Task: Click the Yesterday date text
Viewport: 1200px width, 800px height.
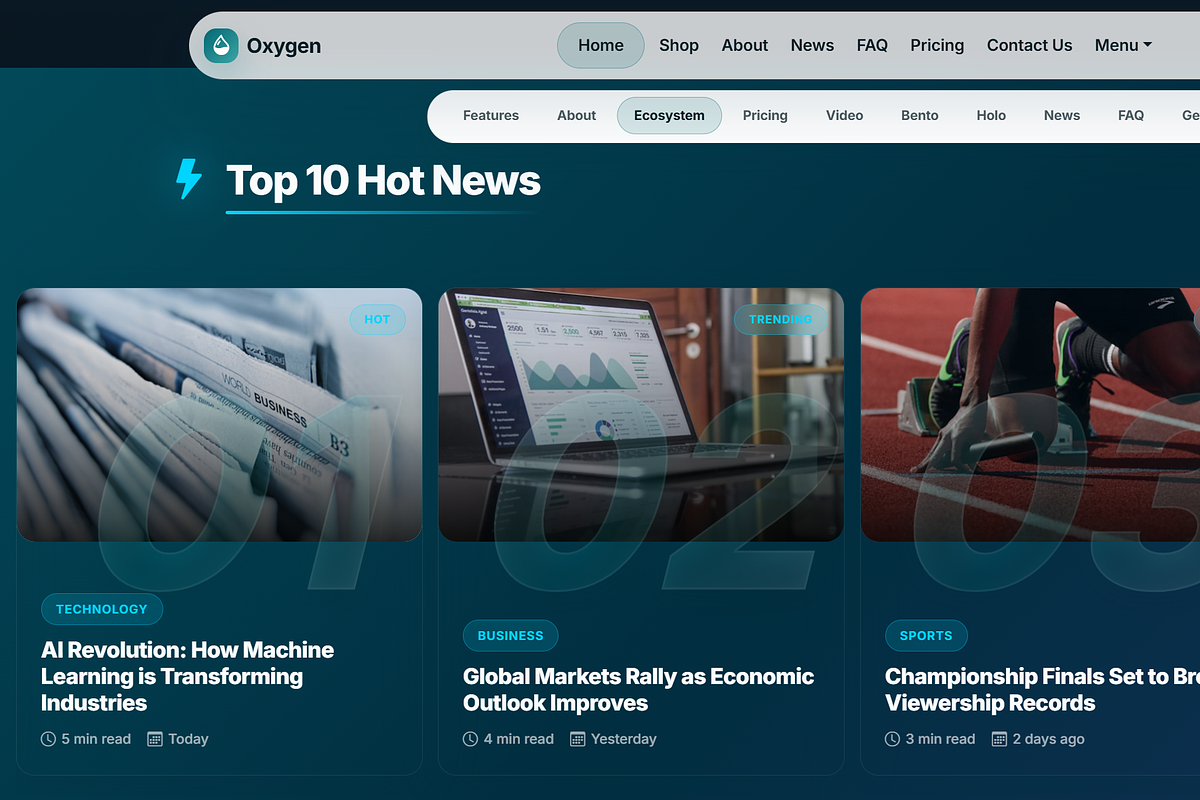Action: click(x=624, y=739)
